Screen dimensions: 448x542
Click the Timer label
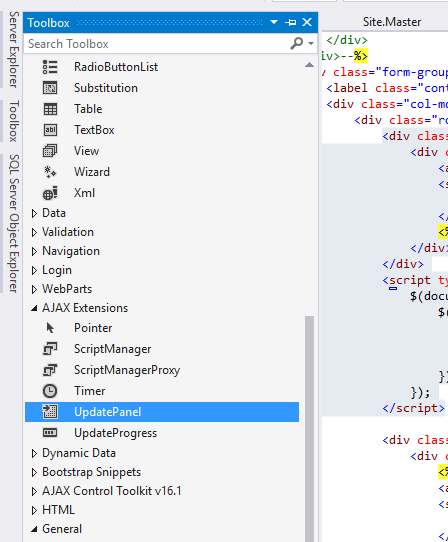[x=90, y=391]
